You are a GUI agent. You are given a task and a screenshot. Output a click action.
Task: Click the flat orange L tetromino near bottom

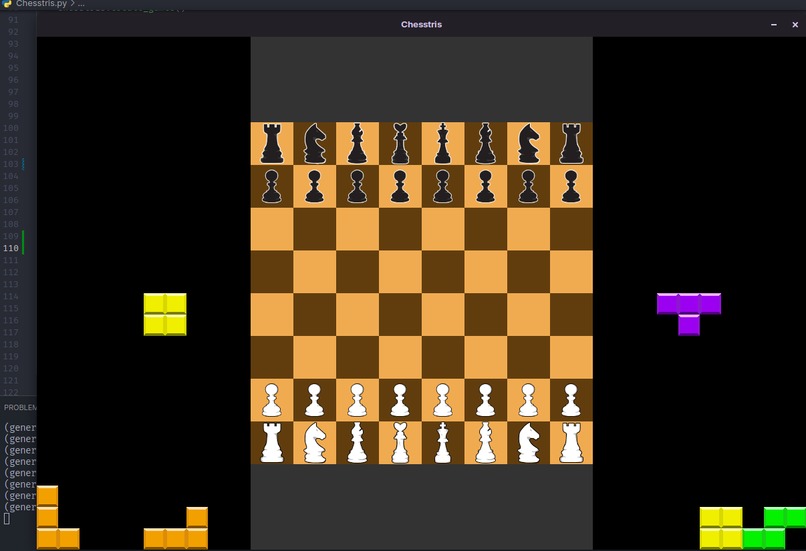click(x=176, y=539)
